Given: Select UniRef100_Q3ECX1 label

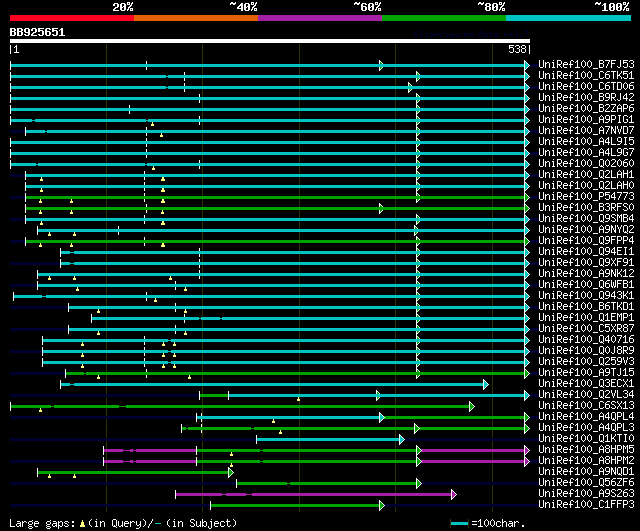Looking at the screenshot, I should click(x=586, y=384).
